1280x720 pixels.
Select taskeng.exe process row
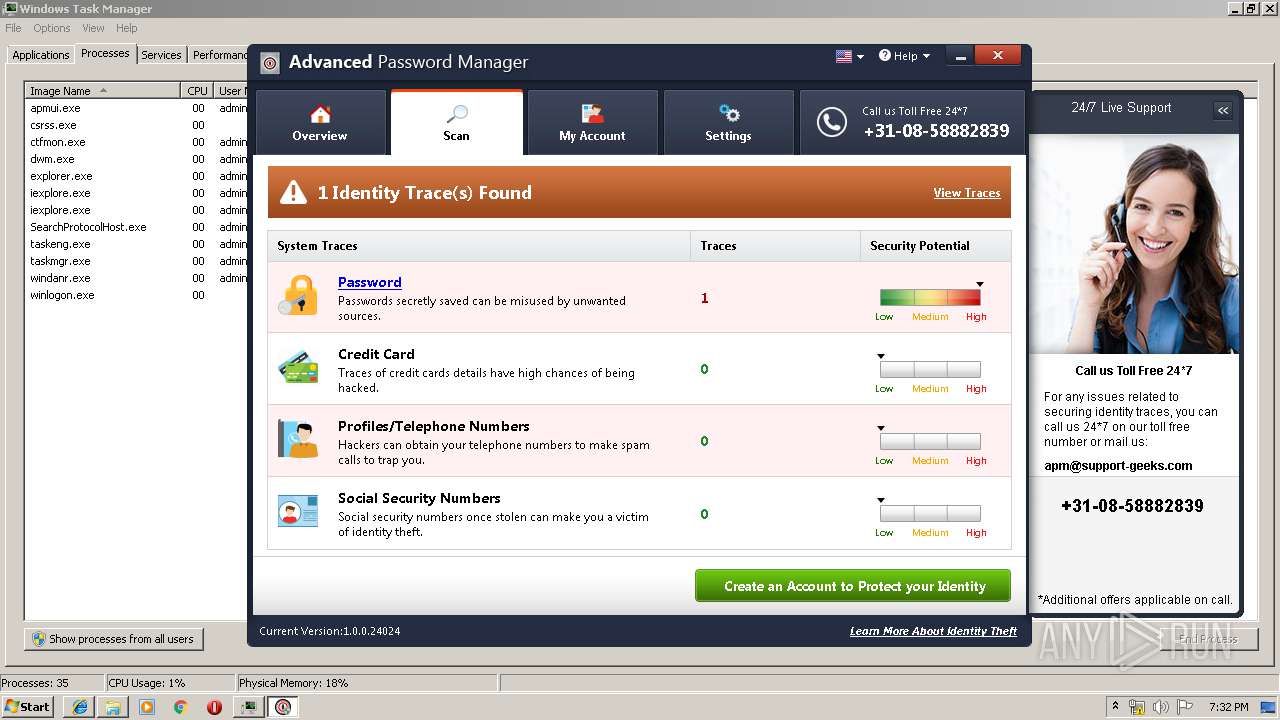click(136, 244)
